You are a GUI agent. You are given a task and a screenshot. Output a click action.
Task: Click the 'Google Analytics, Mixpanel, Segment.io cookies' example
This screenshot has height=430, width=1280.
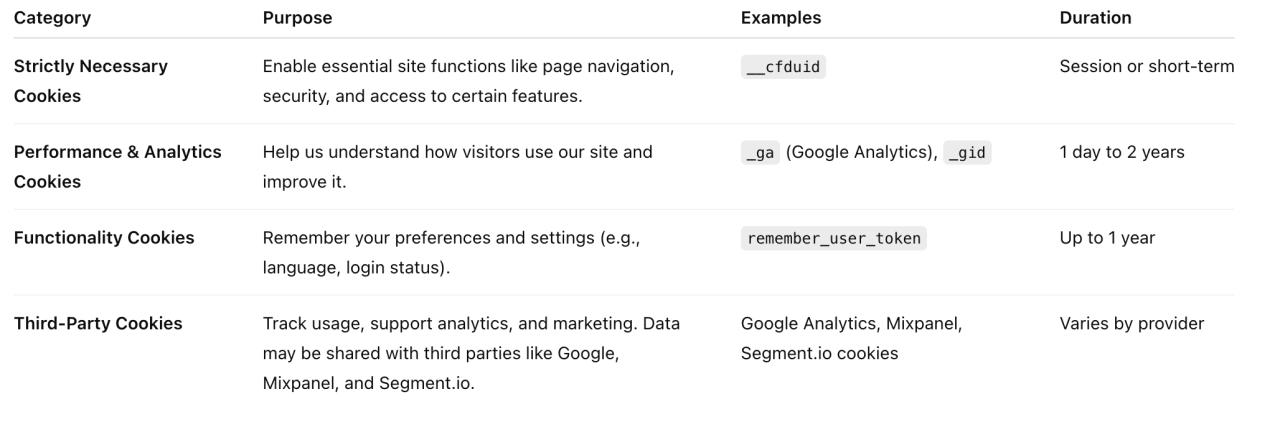pyautogui.click(x=855, y=339)
